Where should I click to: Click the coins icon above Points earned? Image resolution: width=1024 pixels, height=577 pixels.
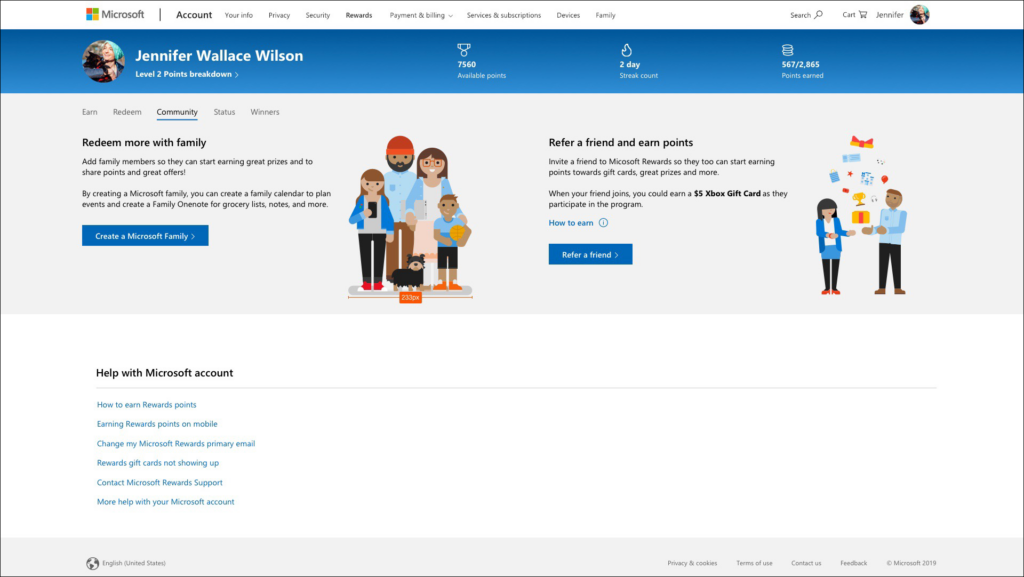tap(788, 50)
